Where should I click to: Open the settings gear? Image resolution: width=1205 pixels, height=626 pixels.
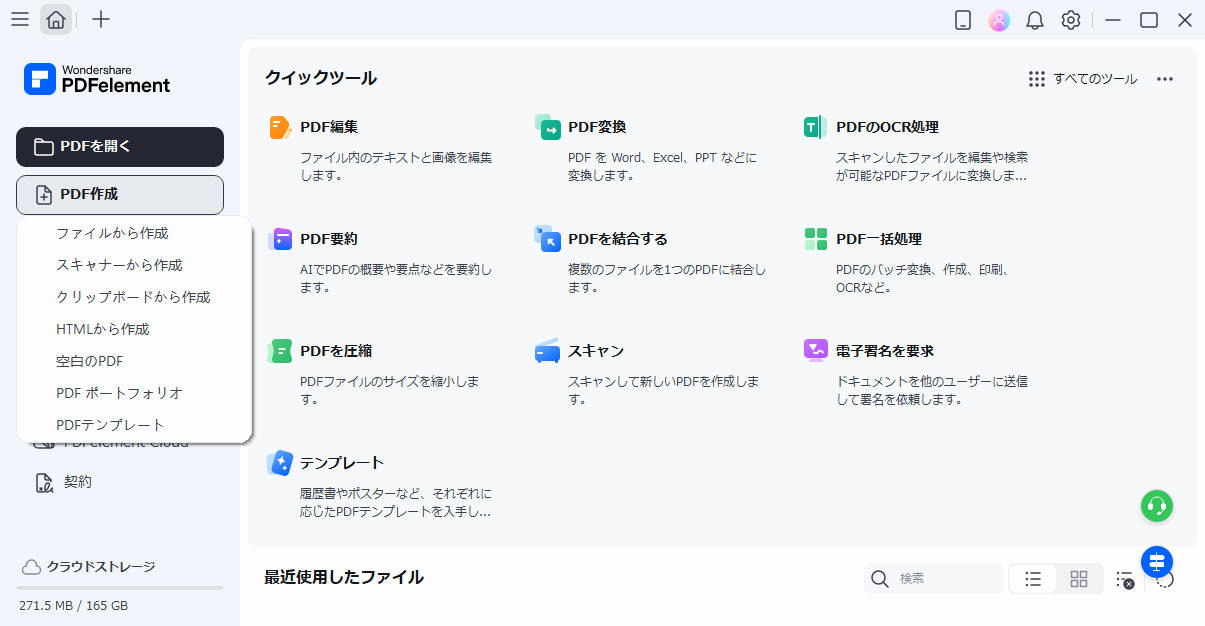(1071, 19)
